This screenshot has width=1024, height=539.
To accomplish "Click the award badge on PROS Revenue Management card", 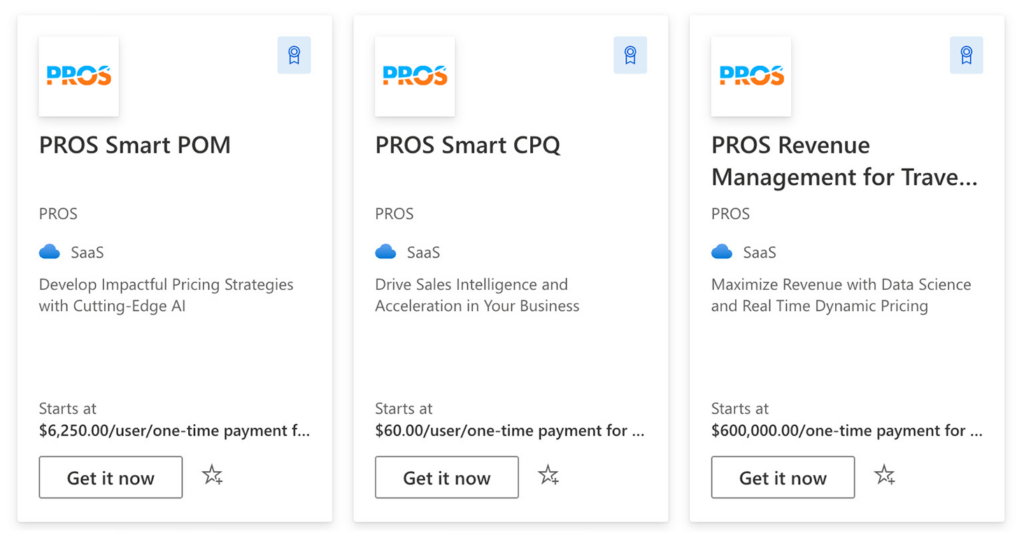I will 967,55.
